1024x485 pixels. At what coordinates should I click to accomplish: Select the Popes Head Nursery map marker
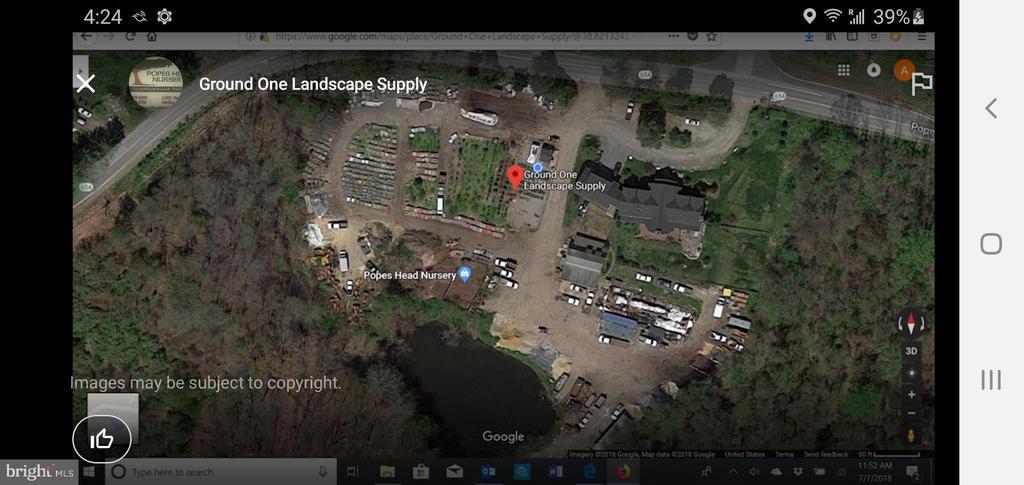click(465, 274)
